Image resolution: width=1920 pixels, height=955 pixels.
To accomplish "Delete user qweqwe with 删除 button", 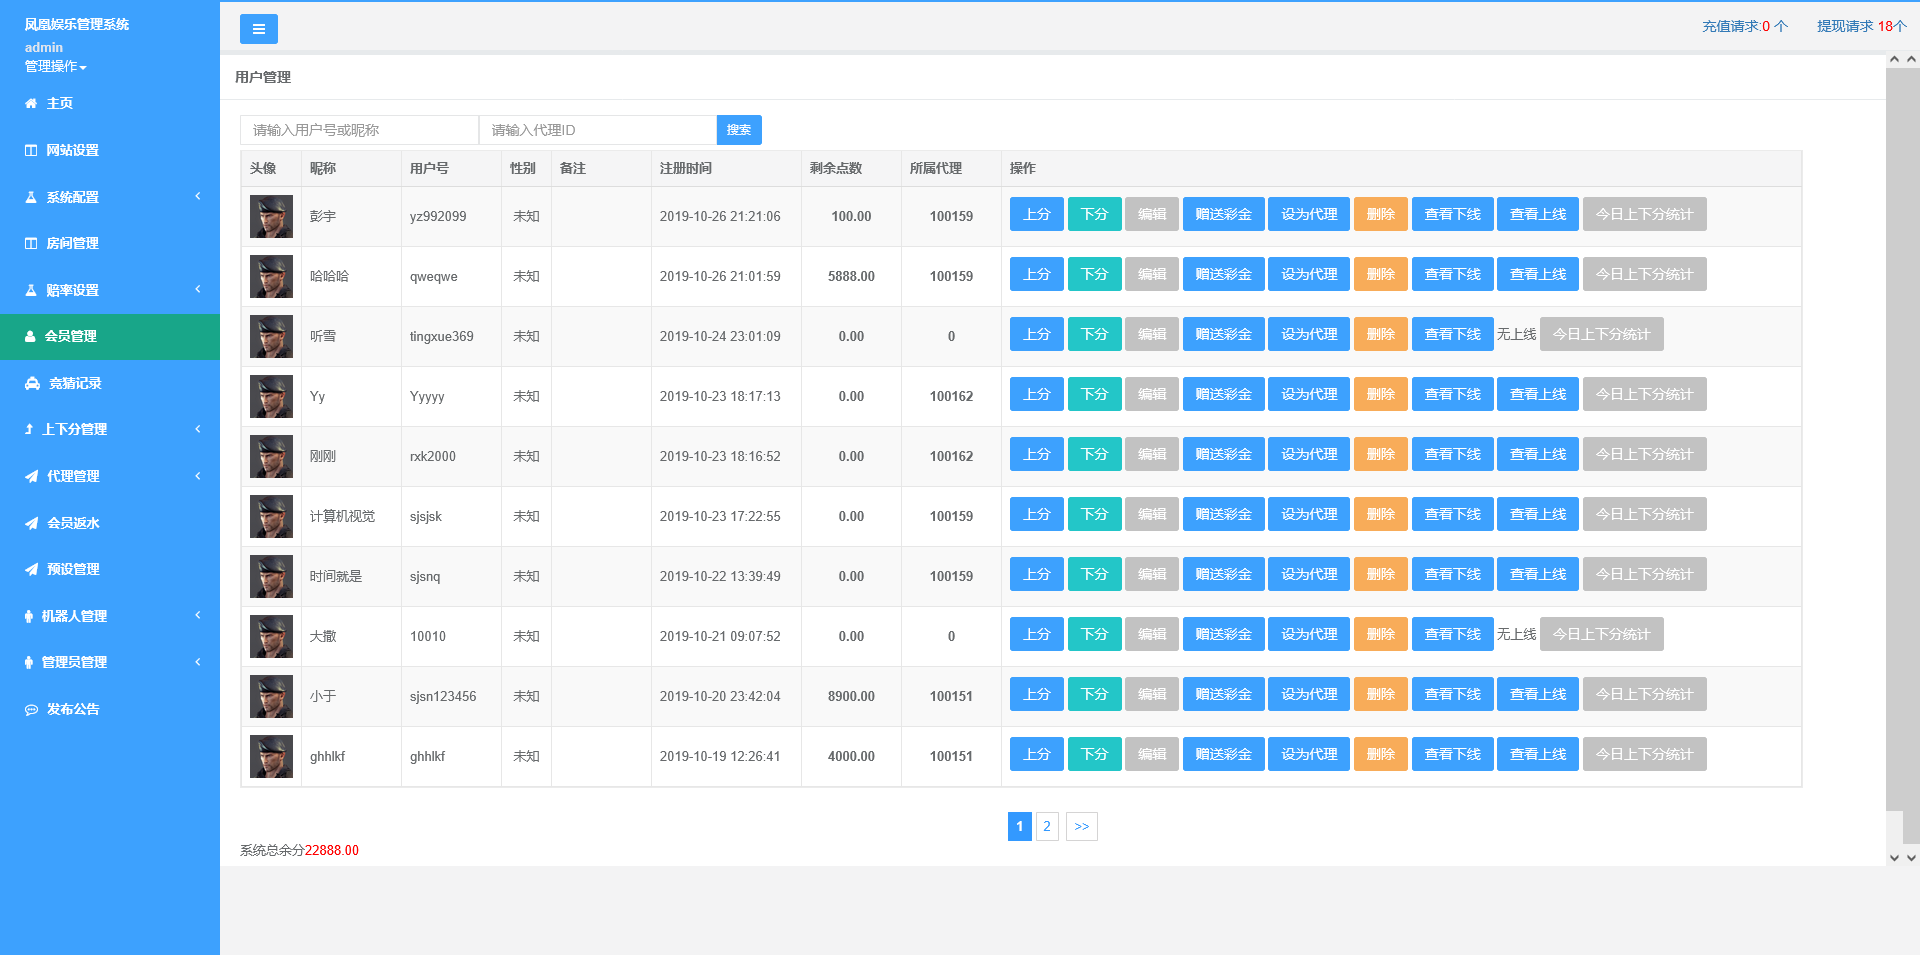I will (1380, 275).
